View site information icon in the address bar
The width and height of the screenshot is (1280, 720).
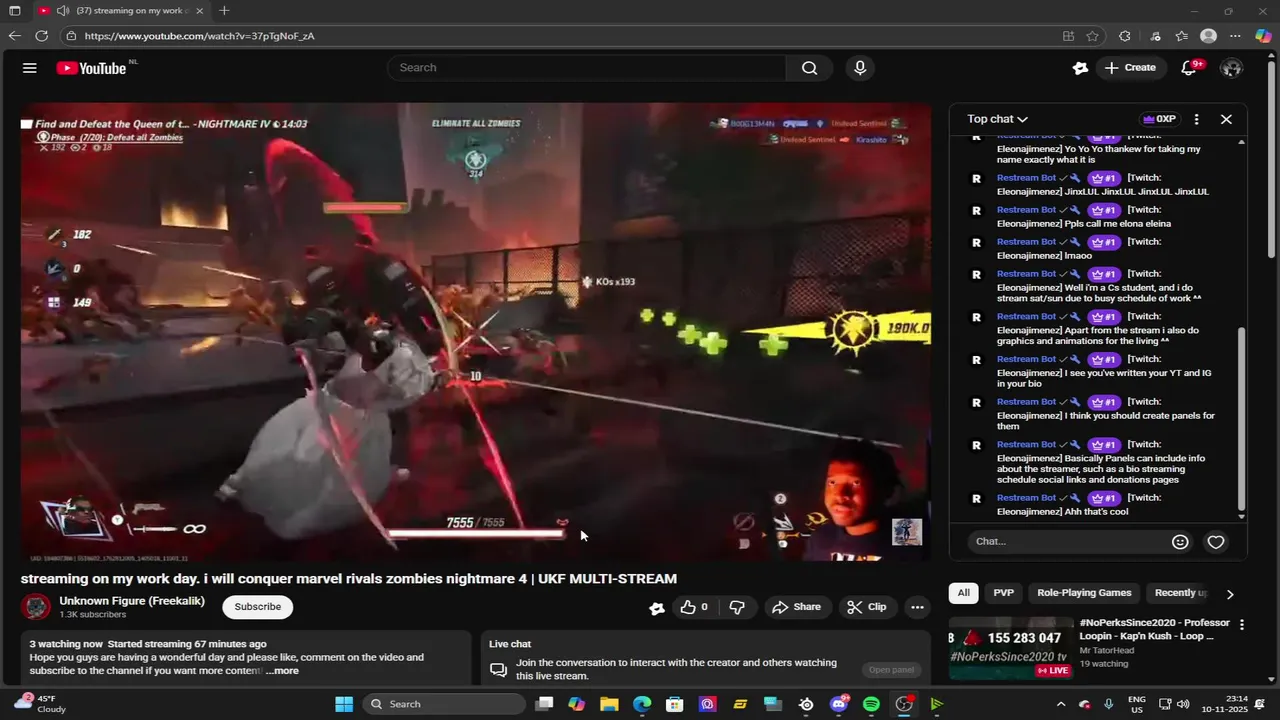pyautogui.click(x=70, y=36)
